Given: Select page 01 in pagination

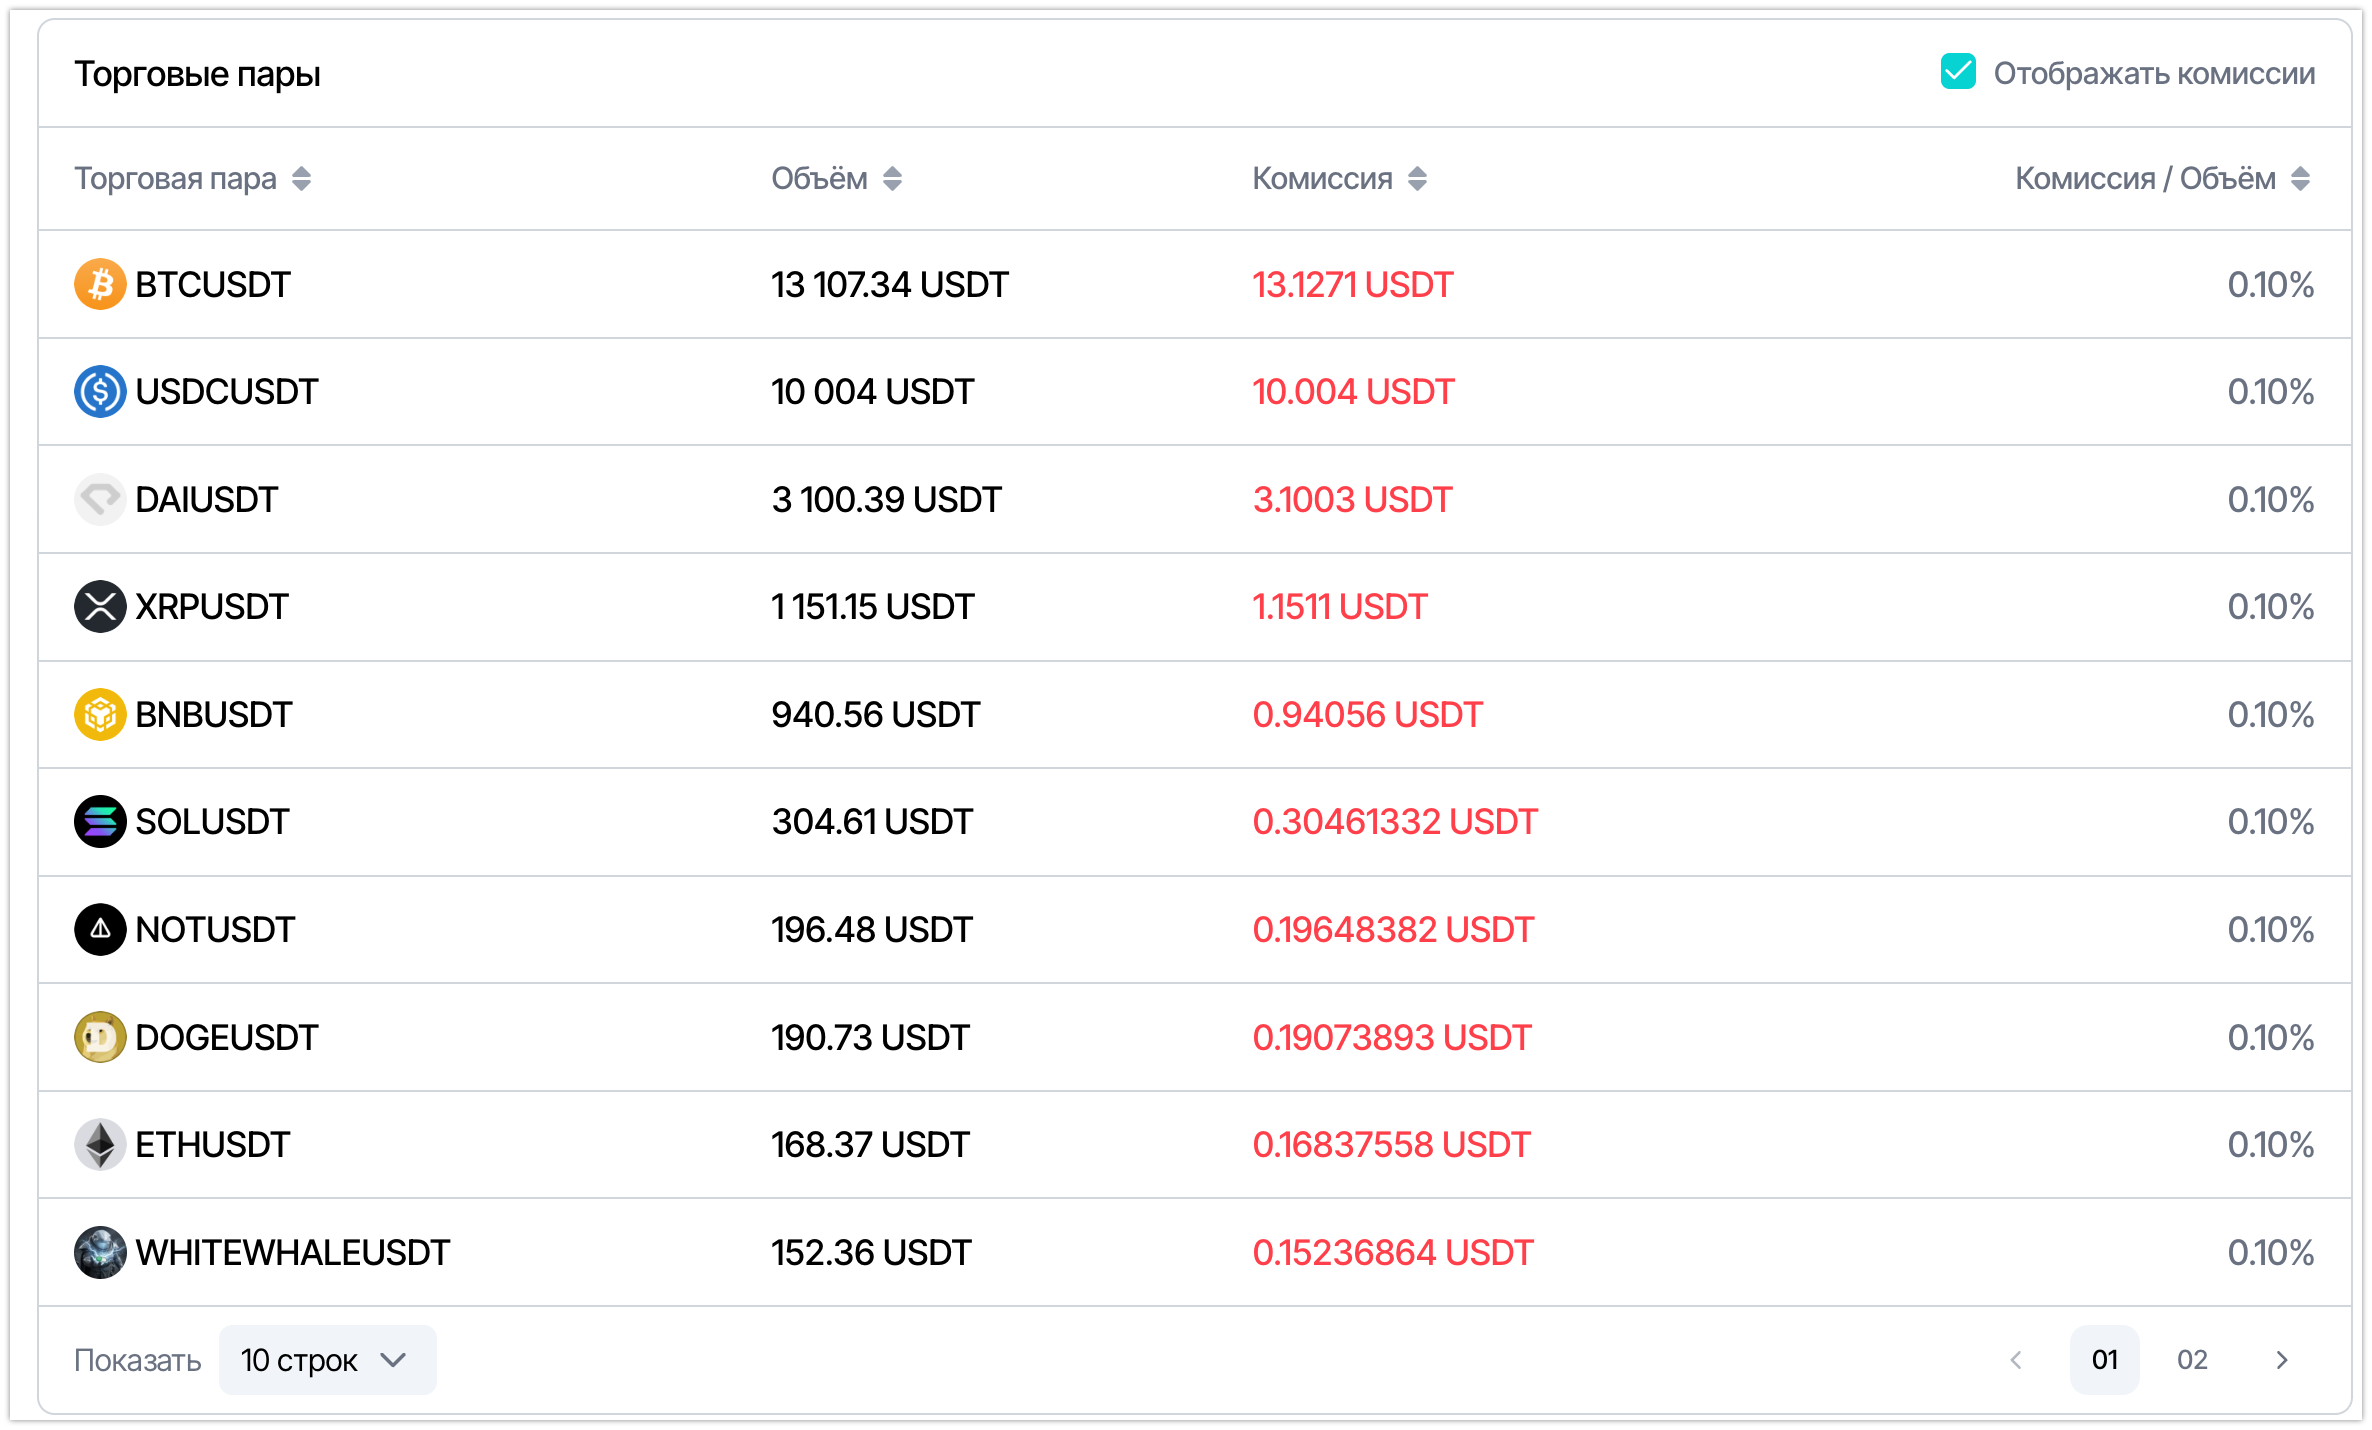Looking at the screenshot, I should coord(2105,1360).
